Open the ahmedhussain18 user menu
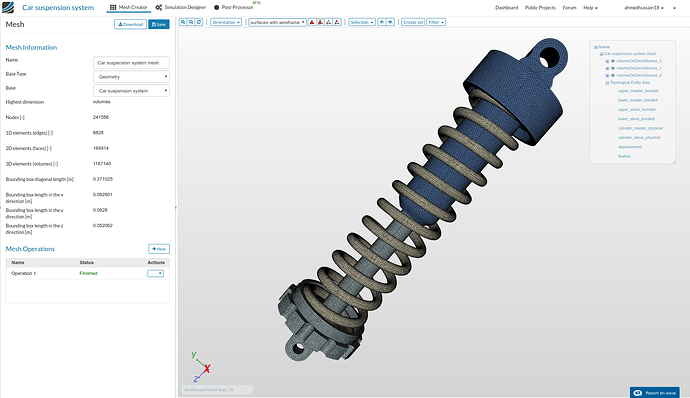Screen dimensions: 690x398 pos(644,7)
